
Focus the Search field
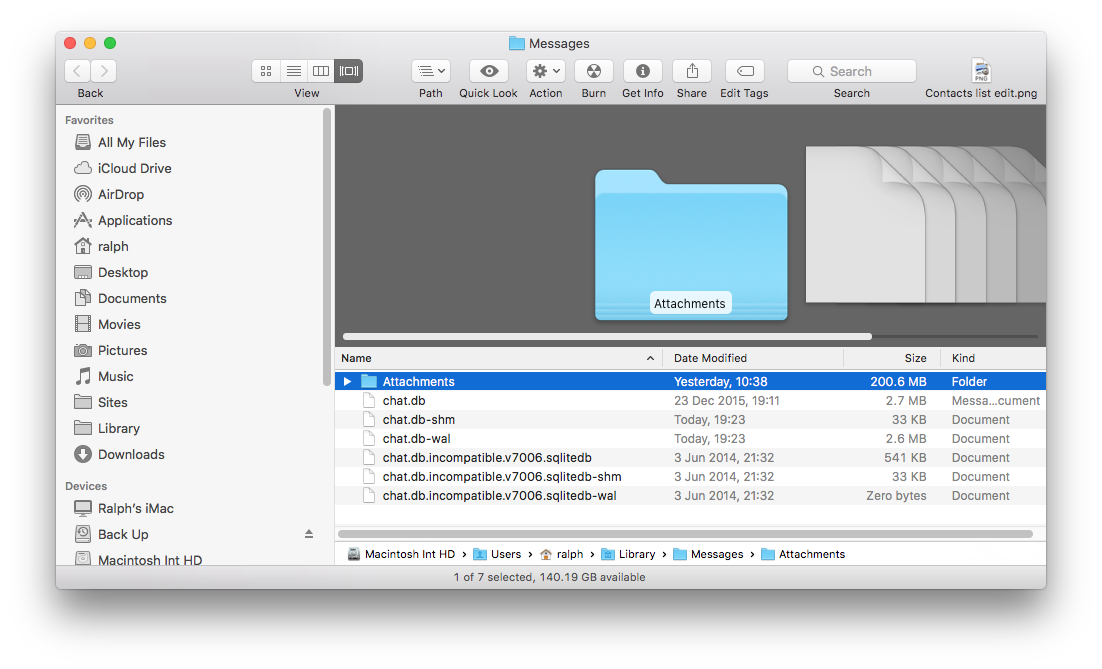(x=852, y=71)
